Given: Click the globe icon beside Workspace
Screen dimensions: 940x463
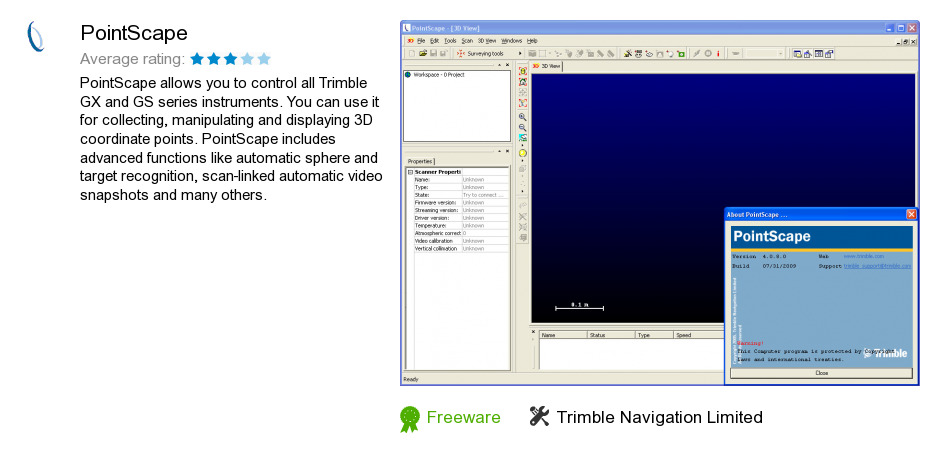Looking at the screenshot, I should [x=408, y=75].
